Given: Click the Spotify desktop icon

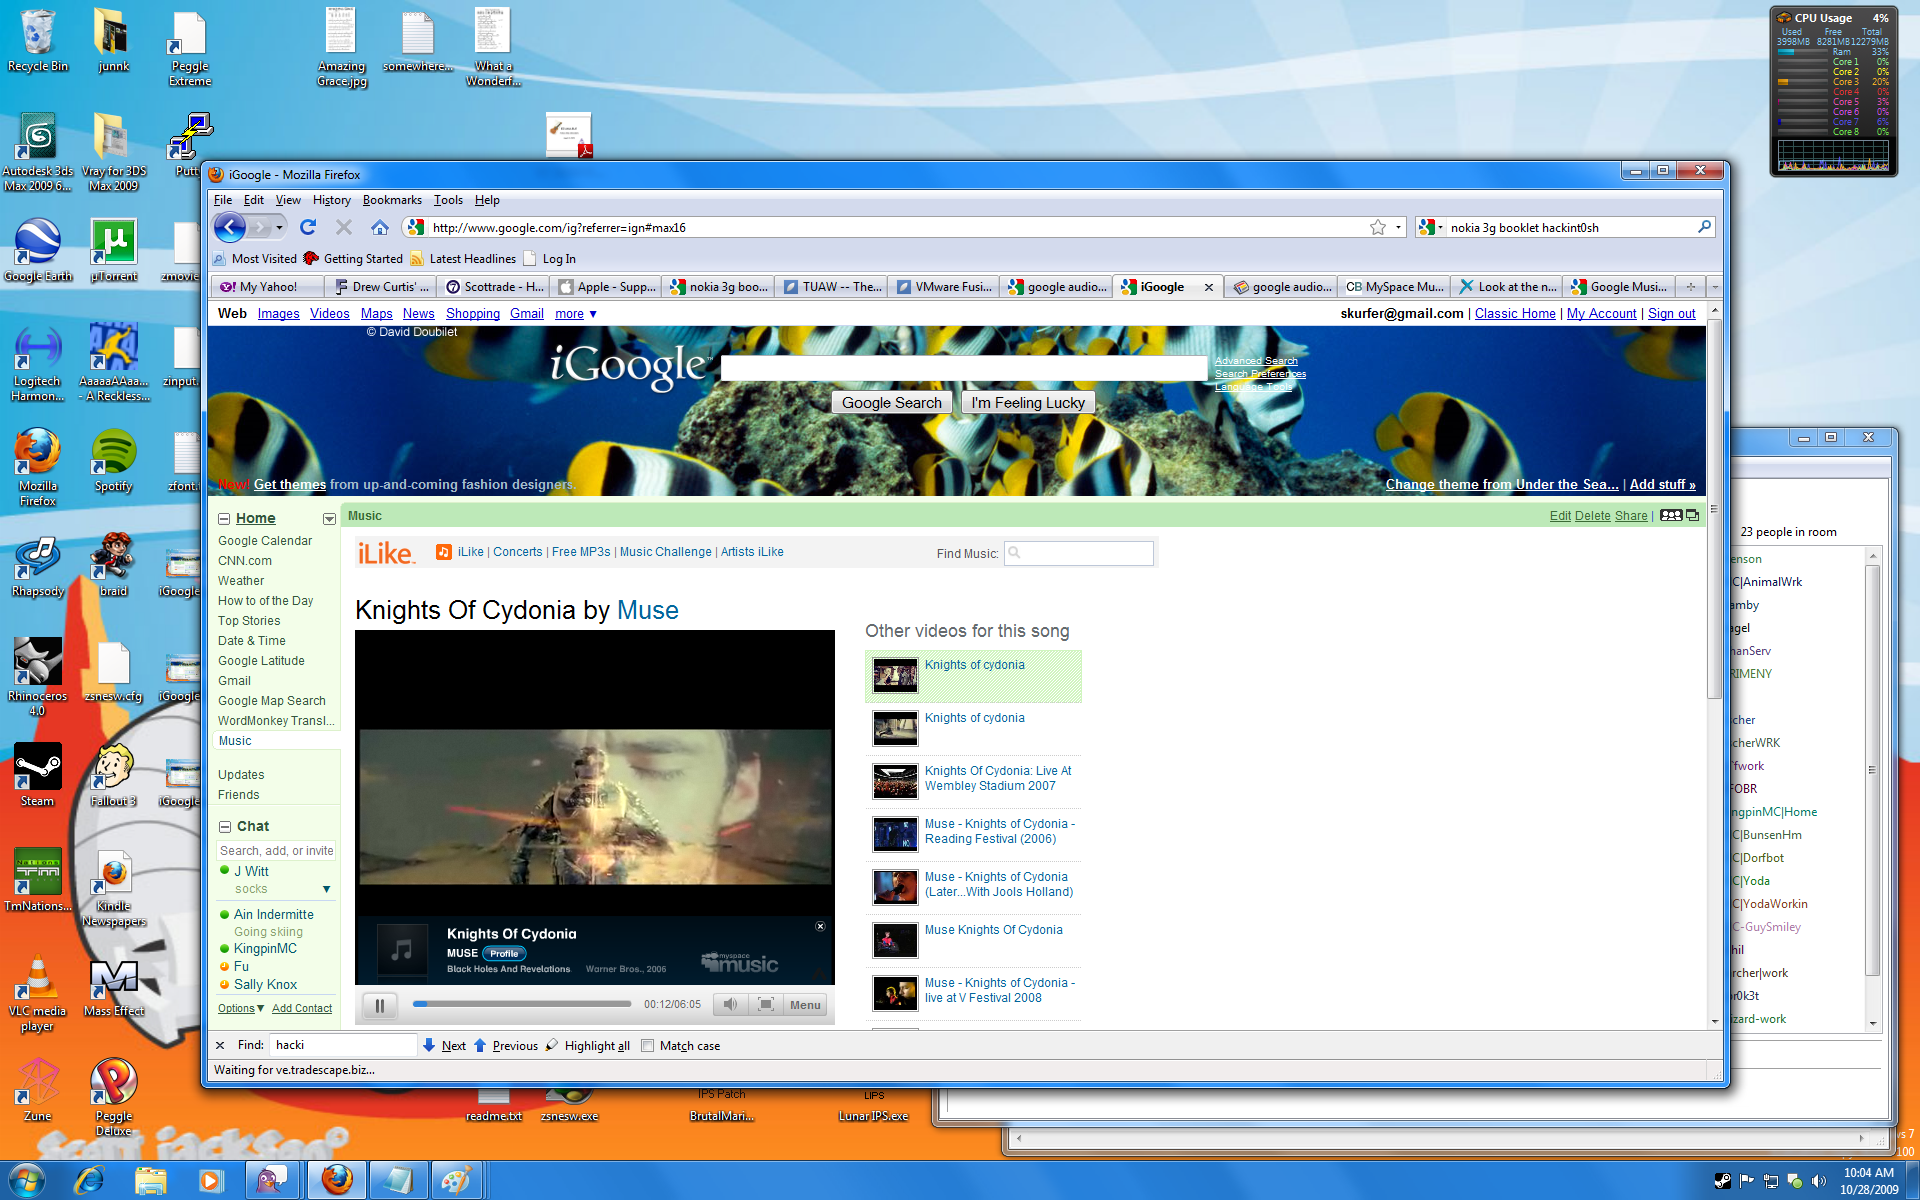Looking at the screenshot, I should [x=114, y=461].
